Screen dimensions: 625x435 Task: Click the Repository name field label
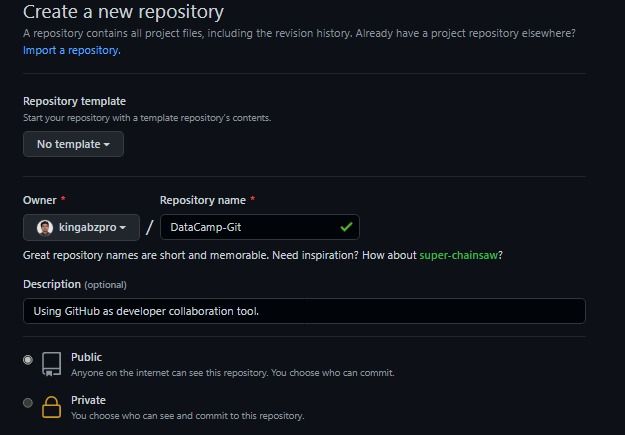click(x=203, y=200)
